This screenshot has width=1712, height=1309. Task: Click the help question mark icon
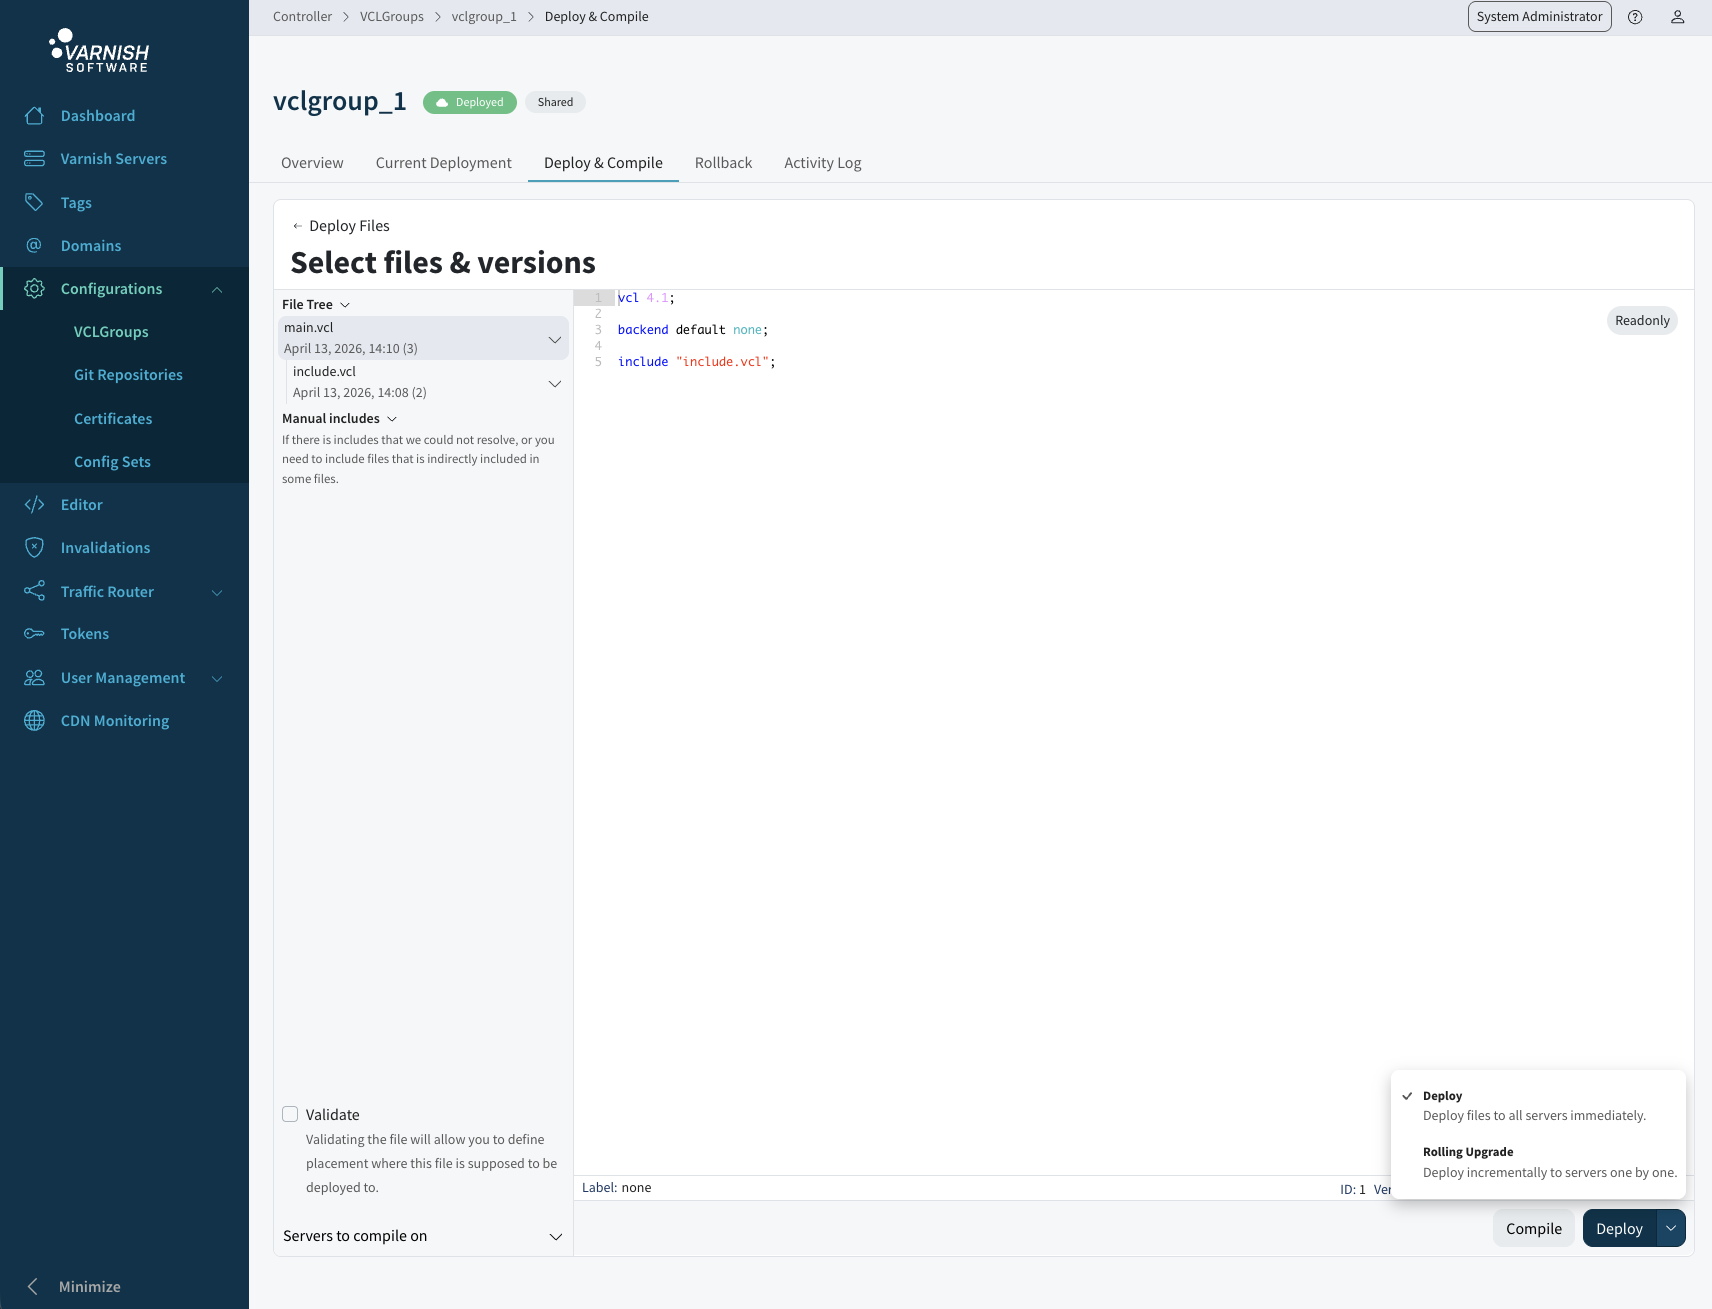coord(1636,16)
